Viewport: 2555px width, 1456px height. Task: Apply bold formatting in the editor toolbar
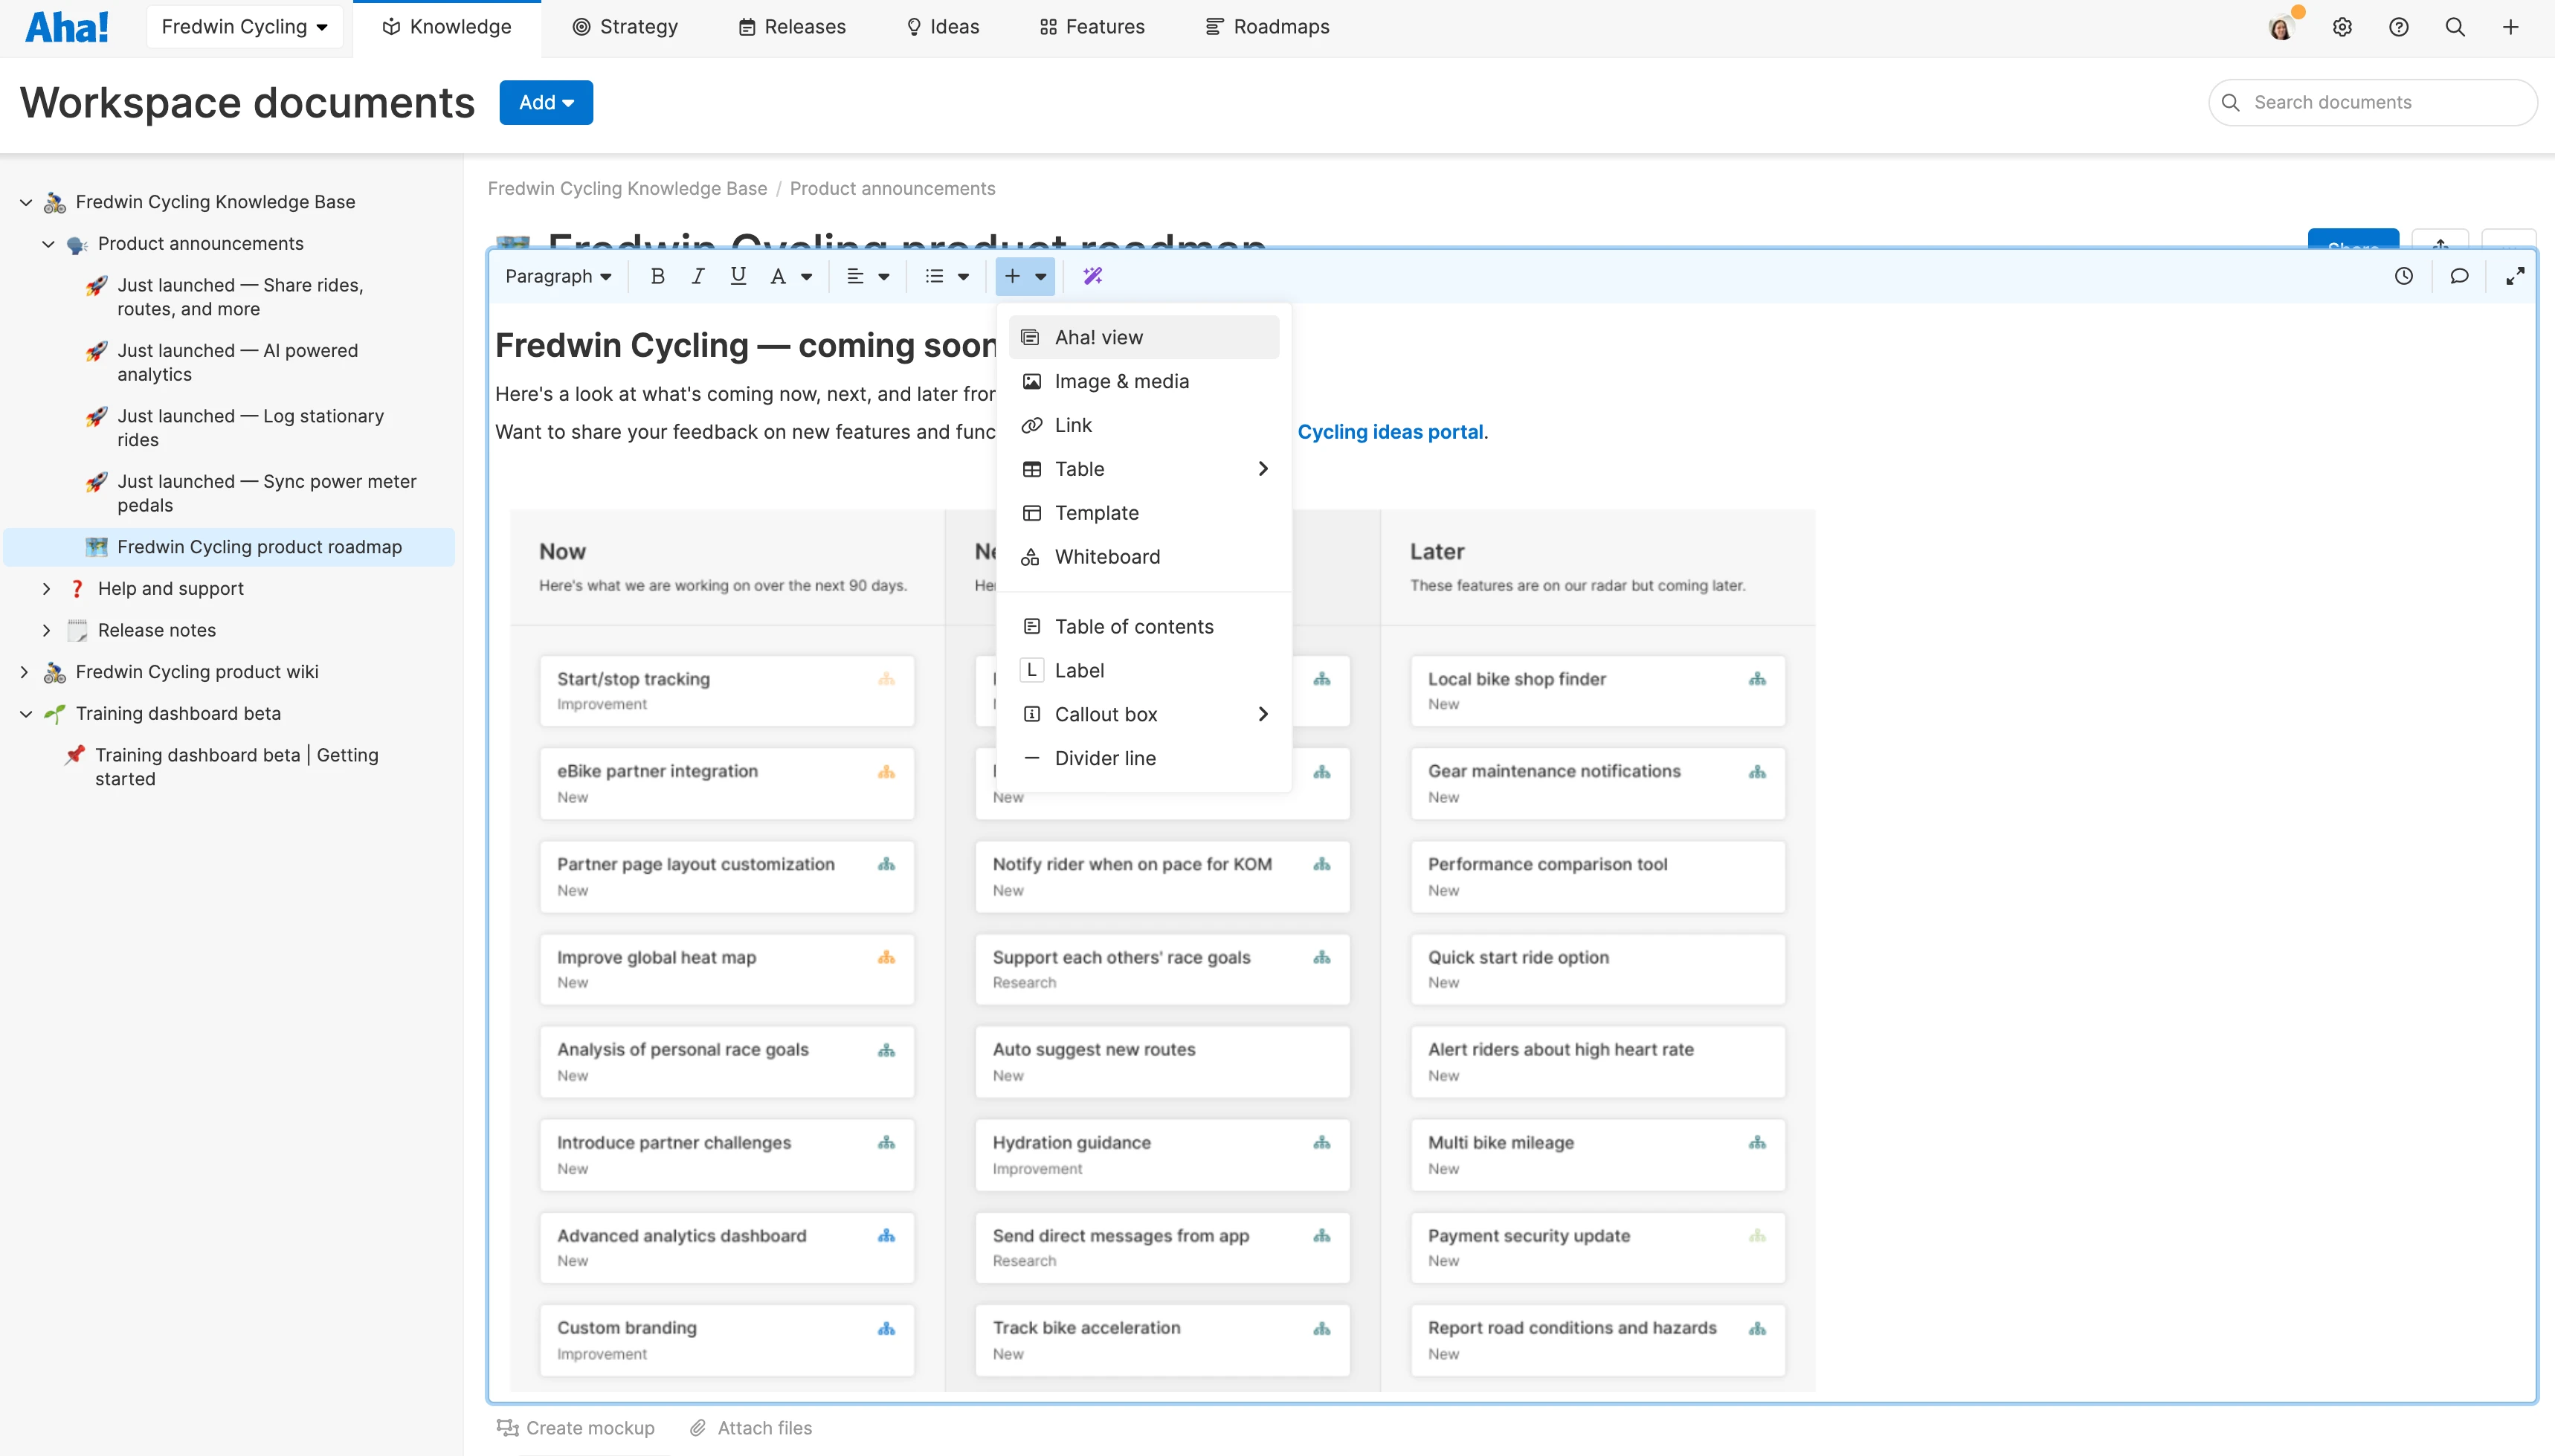(x=657, y=276)
